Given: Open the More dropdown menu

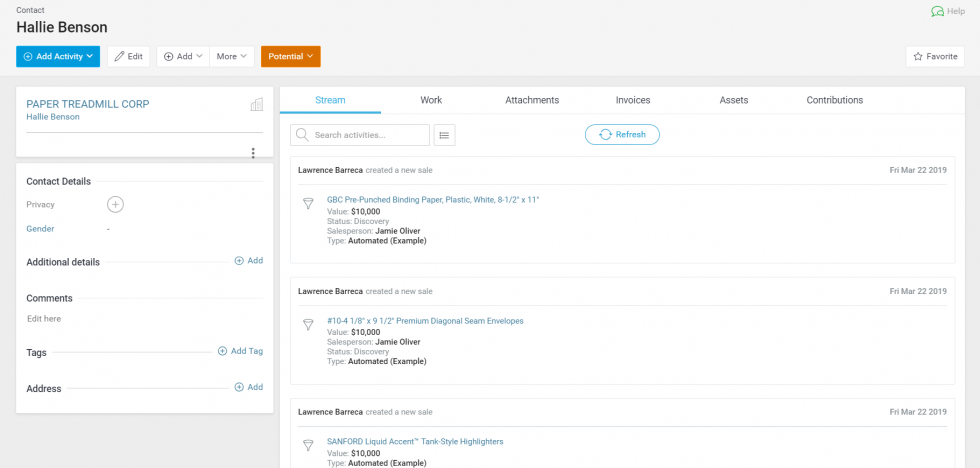Looking at the screenshot, I should (232, 57).
